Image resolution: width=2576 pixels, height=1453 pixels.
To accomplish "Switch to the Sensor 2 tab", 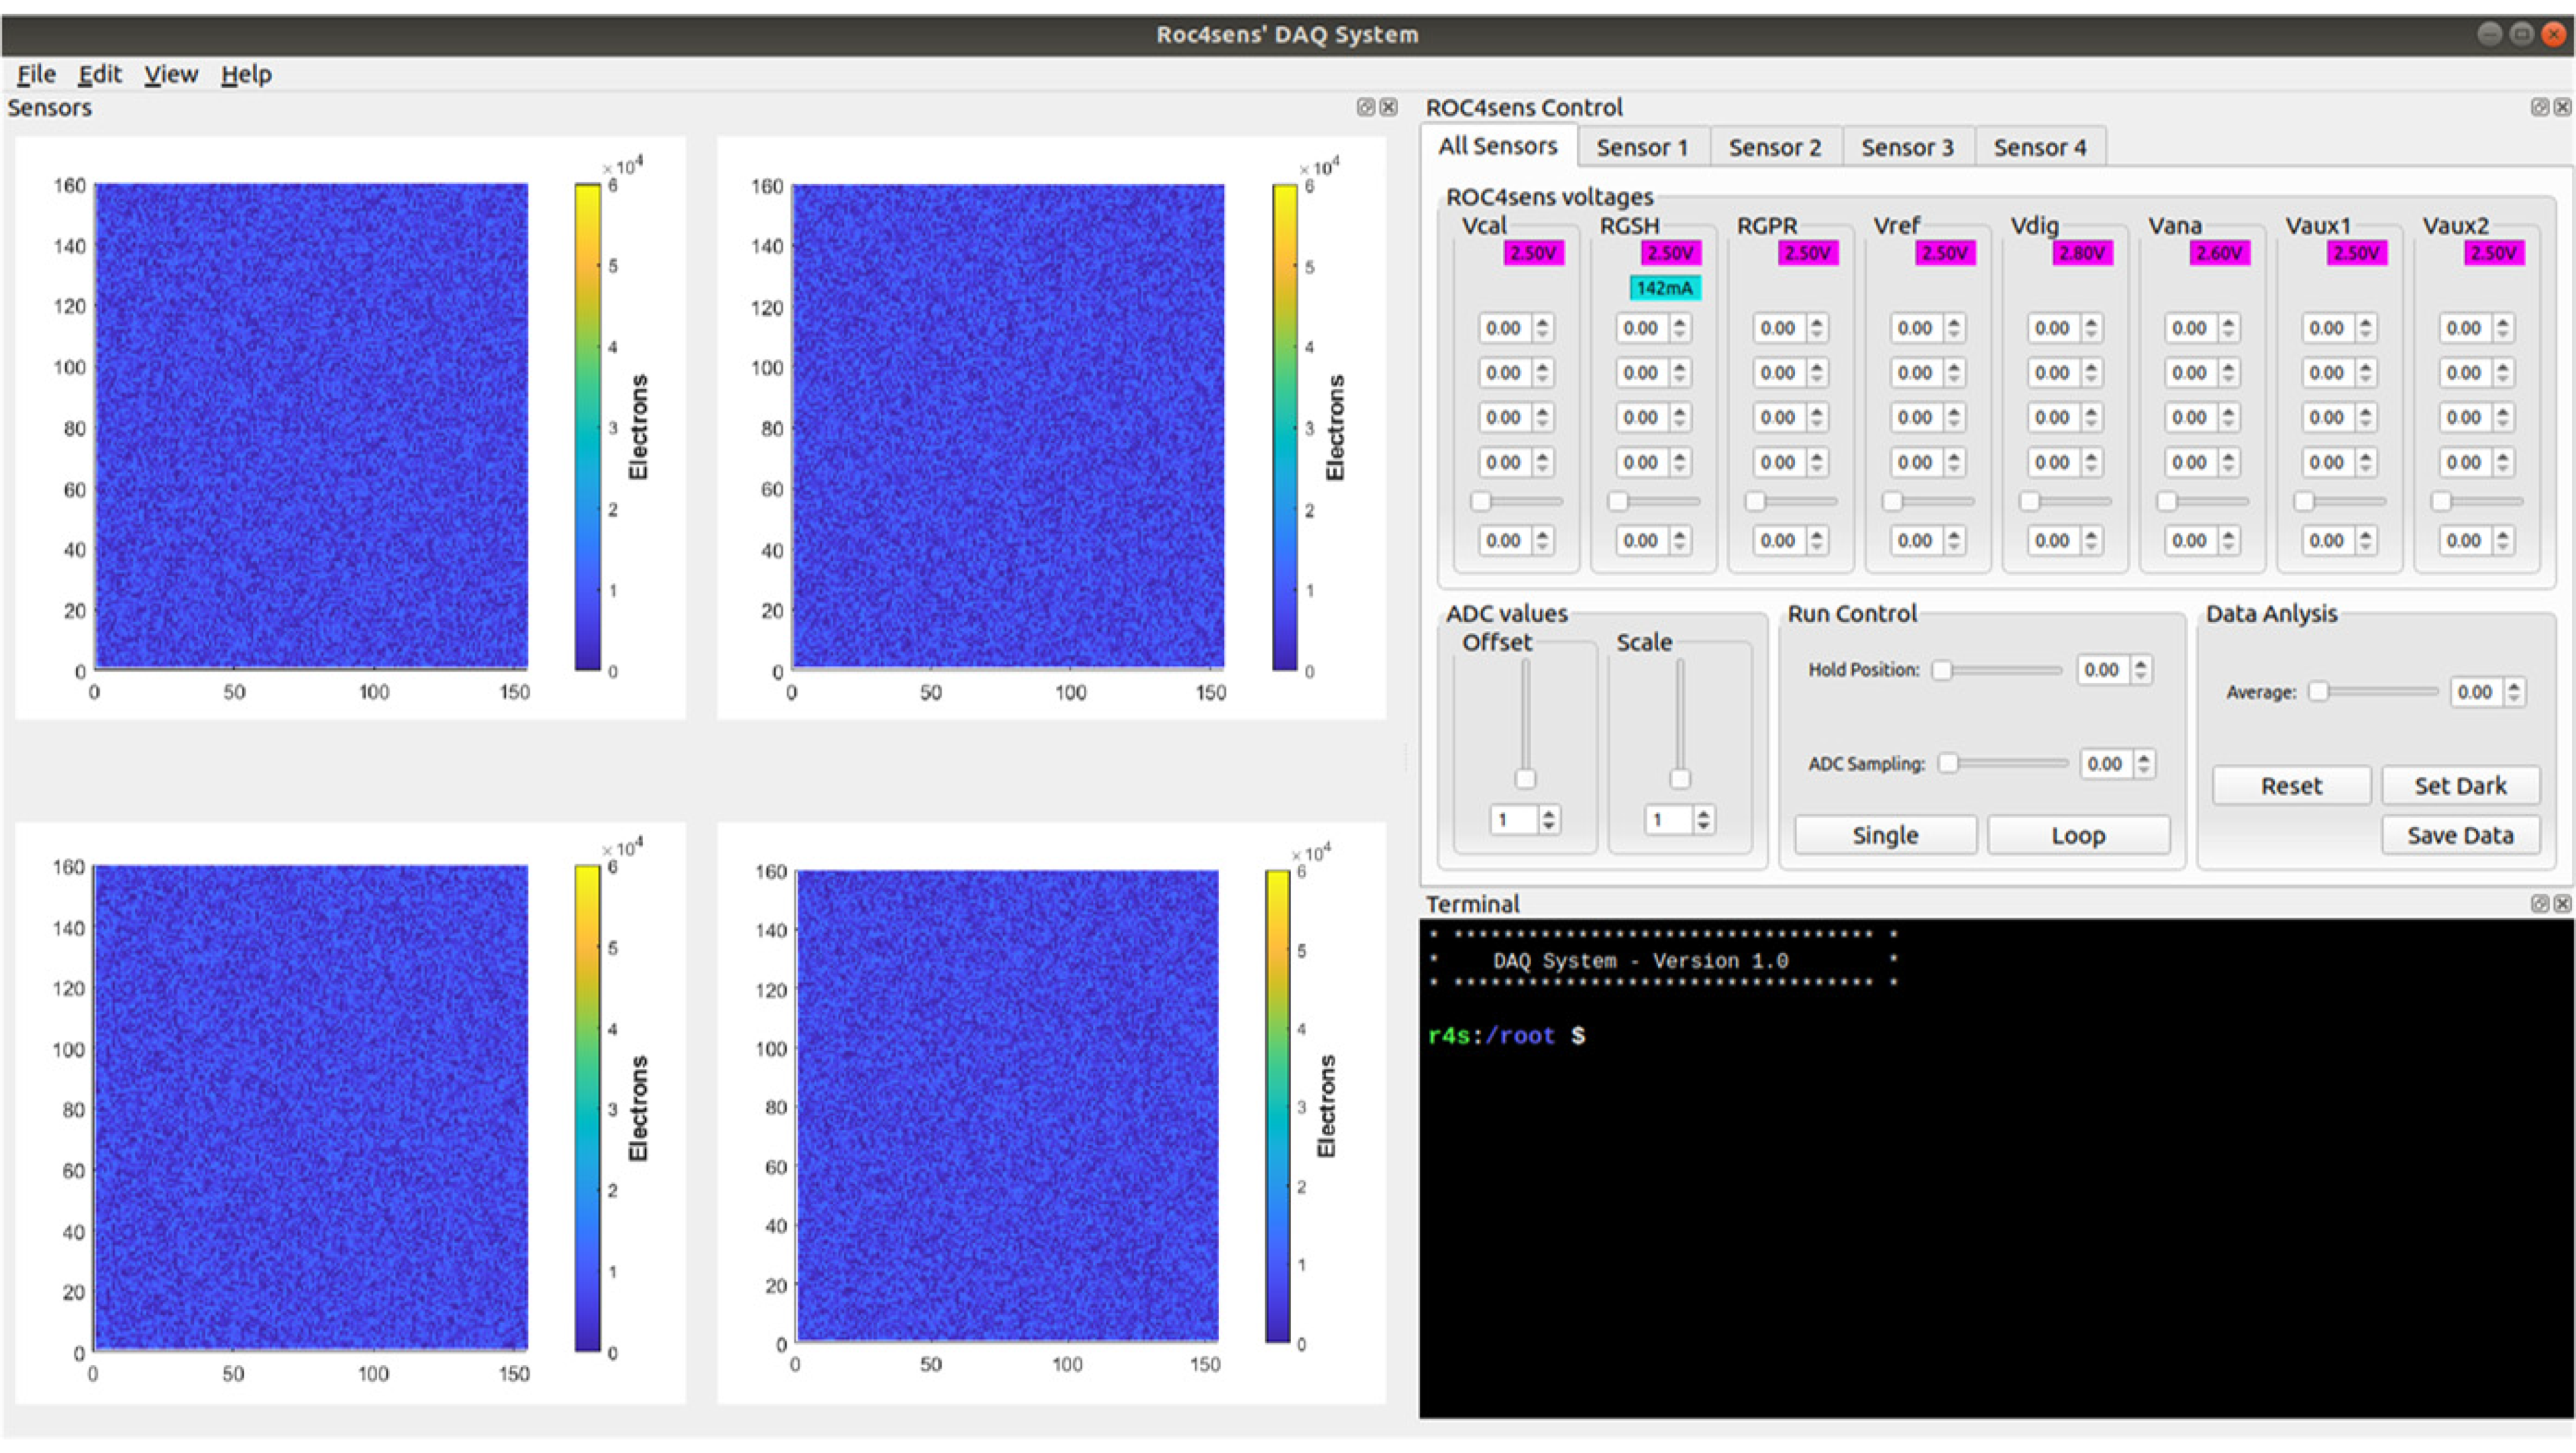I will (x=1775, y=148).
